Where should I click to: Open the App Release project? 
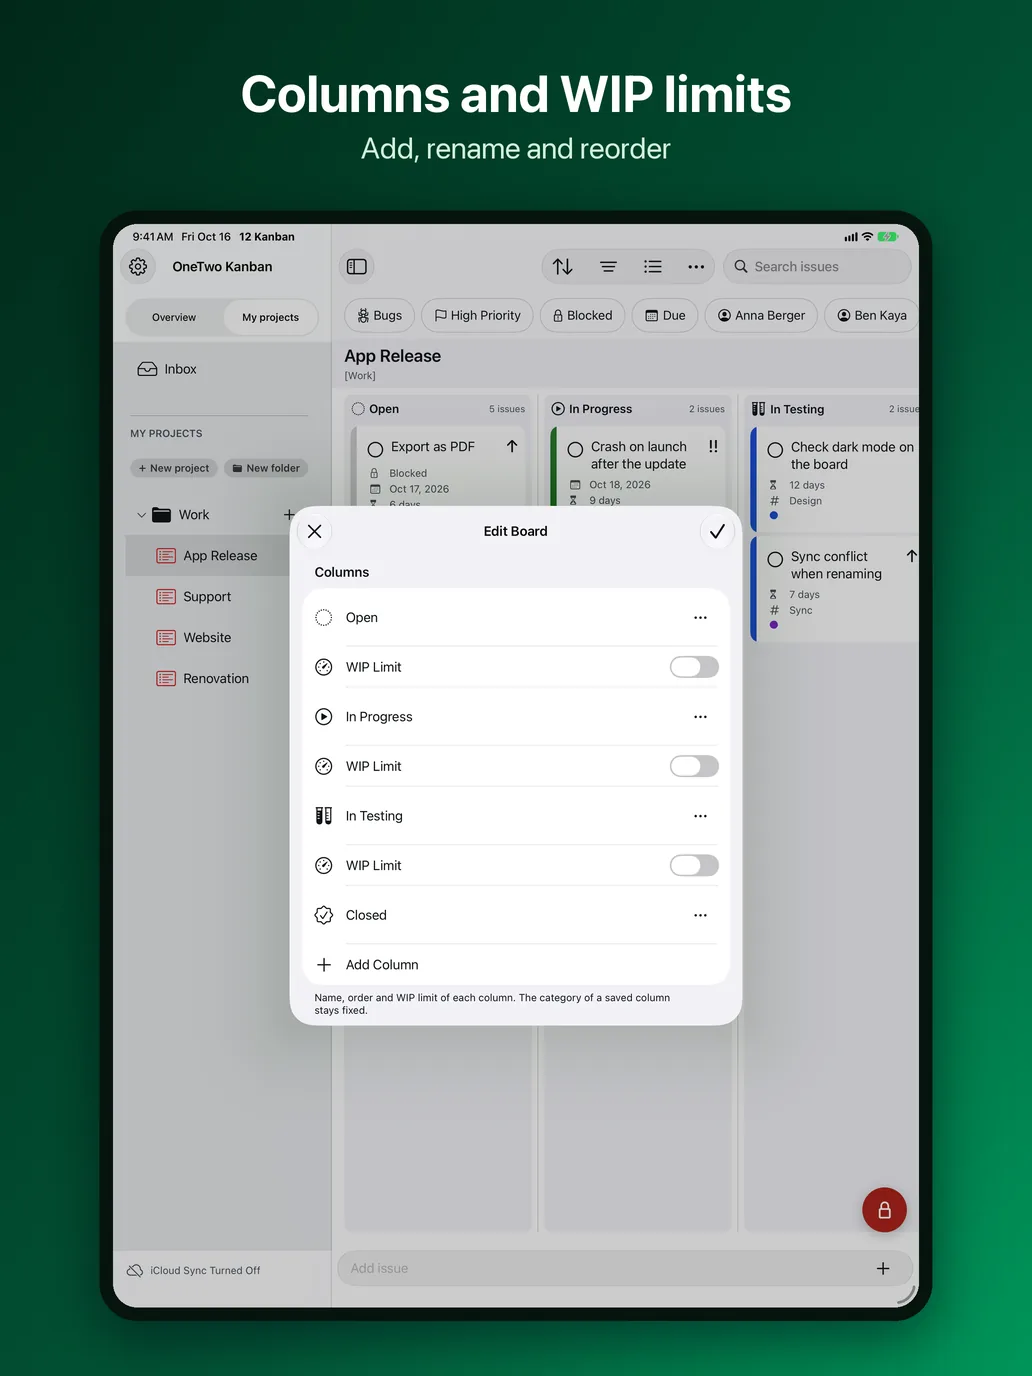point(209,556)
